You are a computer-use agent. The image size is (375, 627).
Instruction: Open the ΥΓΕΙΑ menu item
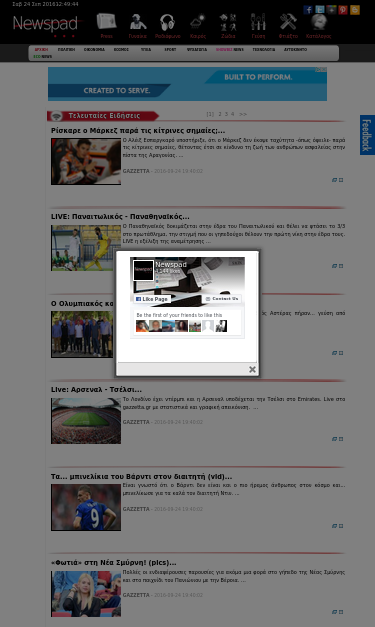[146, 50]
